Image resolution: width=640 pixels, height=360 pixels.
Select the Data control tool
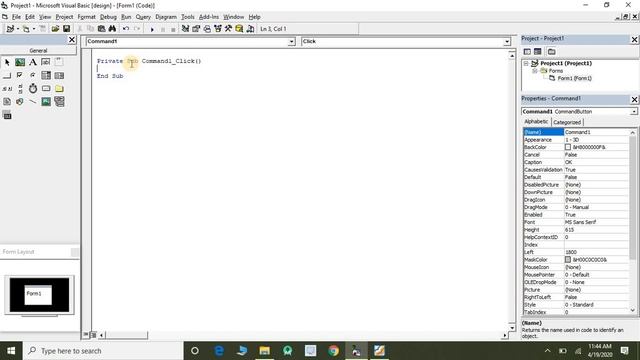(x=59, y=102)
